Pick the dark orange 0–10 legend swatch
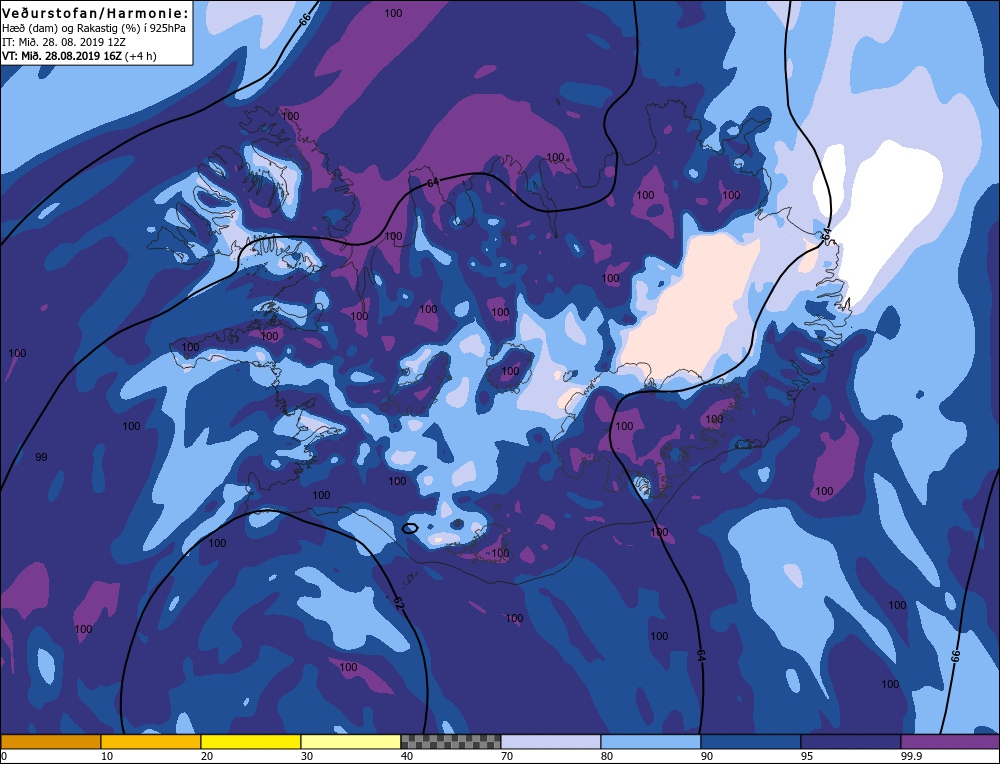This screenshot has height=764, width=1000. [x=50, y=742]
